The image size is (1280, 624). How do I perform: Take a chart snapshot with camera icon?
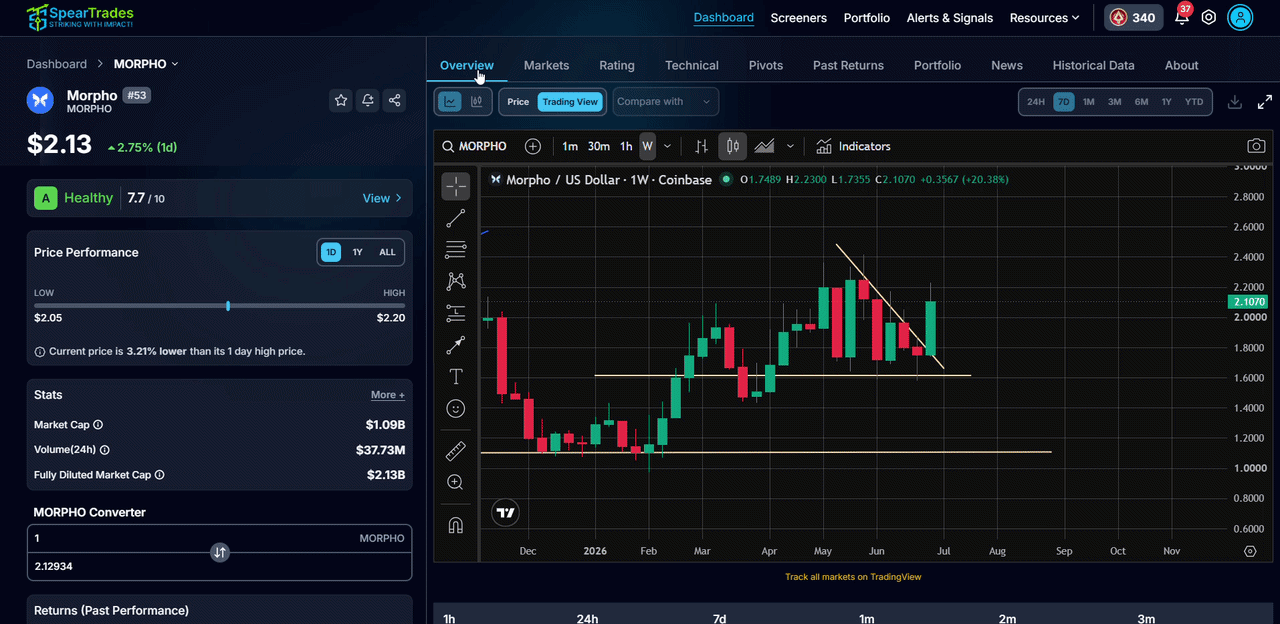point(1256,146)
